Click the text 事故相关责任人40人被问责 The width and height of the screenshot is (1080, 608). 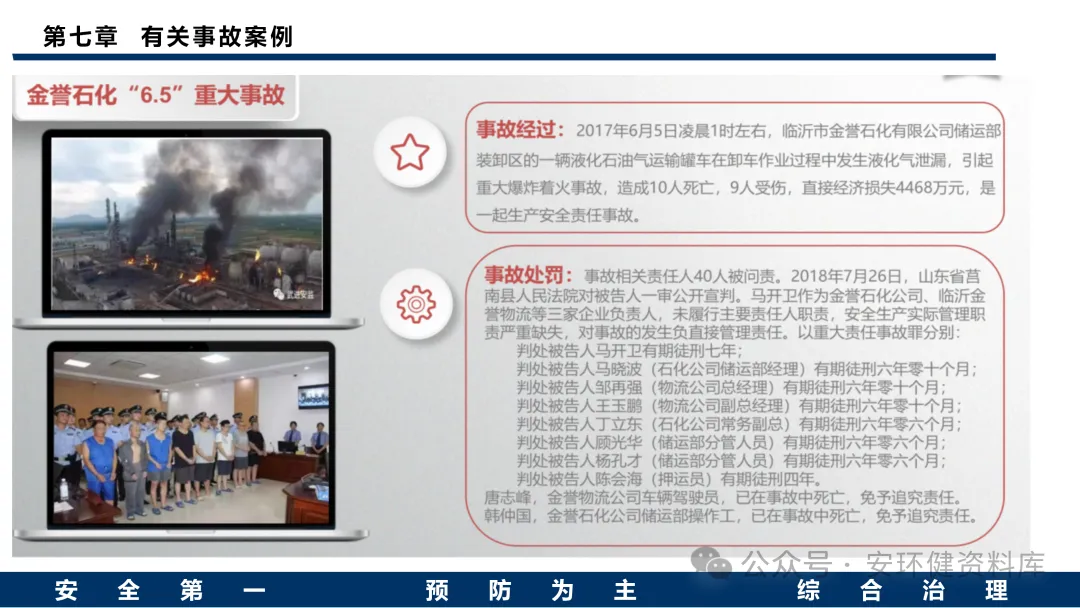click(682, 277)
